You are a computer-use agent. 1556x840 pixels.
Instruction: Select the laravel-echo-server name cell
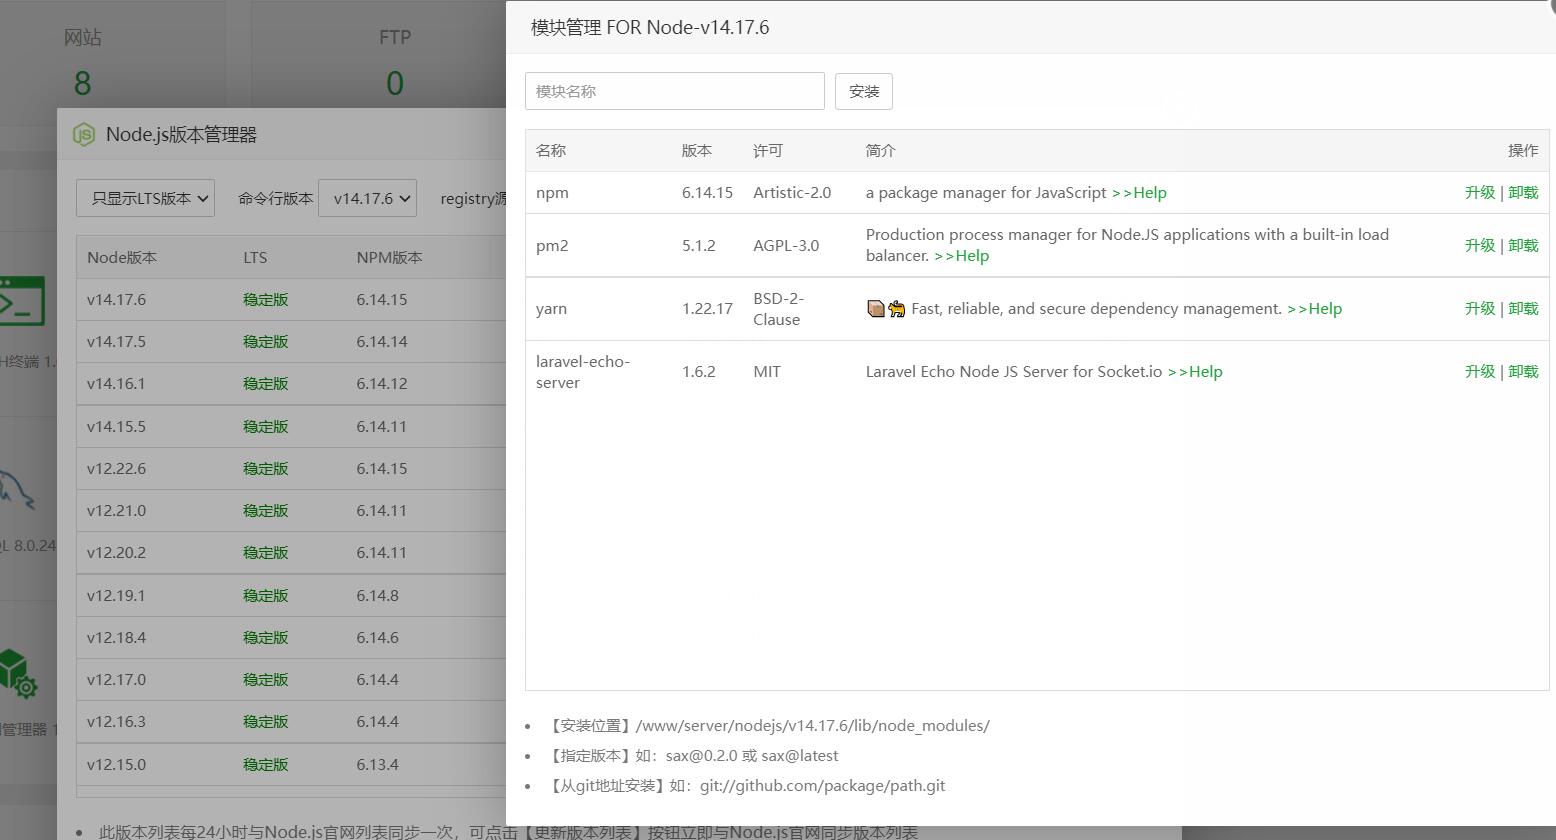[583, 372]
